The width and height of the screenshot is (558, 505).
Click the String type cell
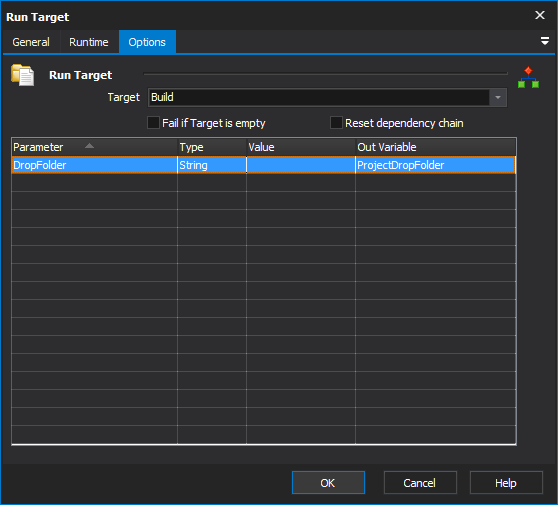(x=212, y=165)
